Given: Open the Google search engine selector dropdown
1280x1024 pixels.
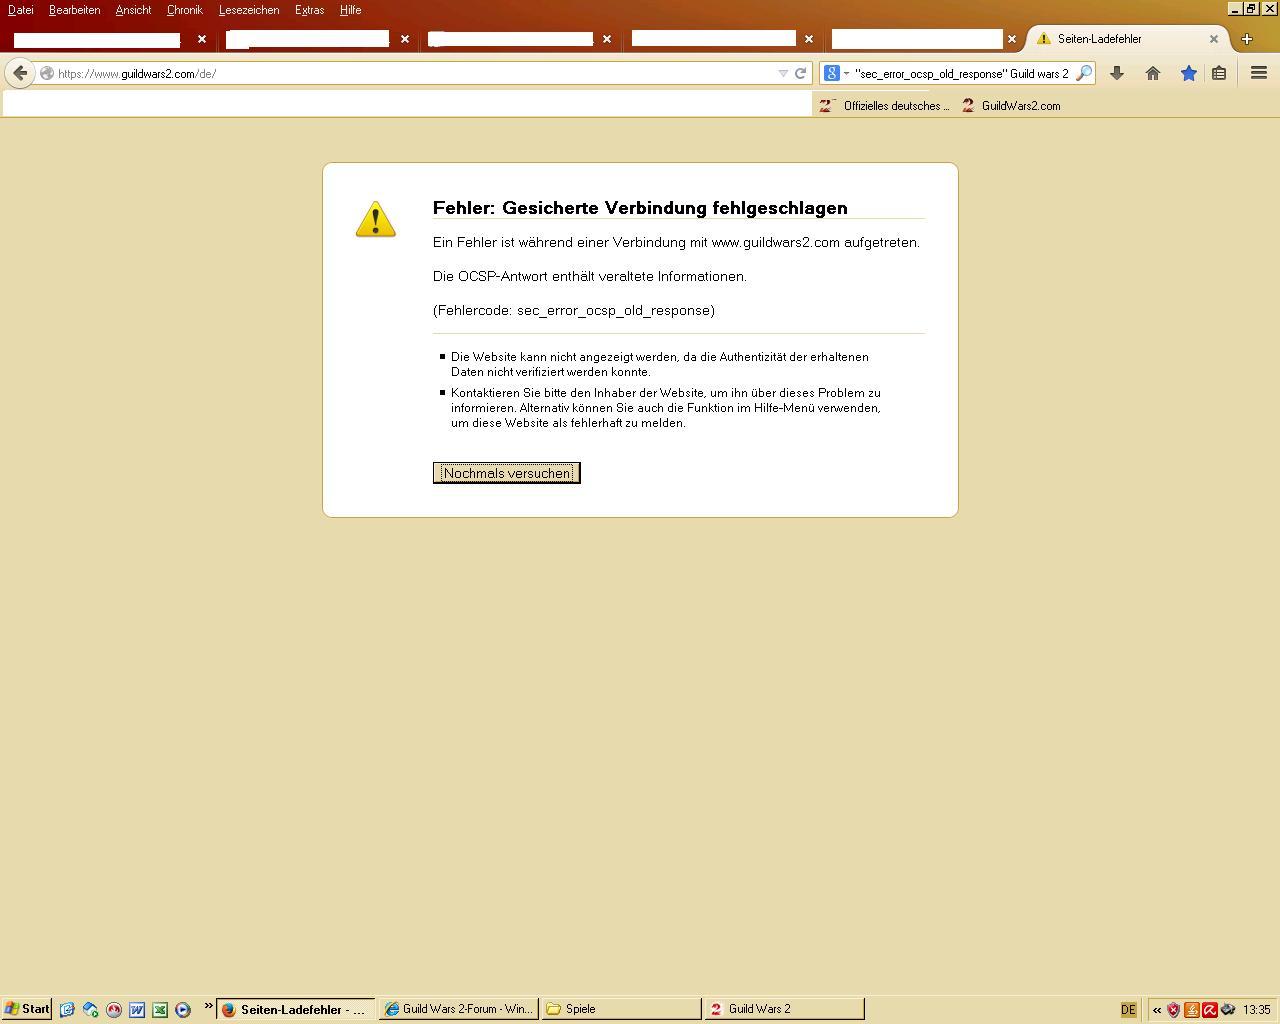Looking at the screenshot, I should point(836,73).
